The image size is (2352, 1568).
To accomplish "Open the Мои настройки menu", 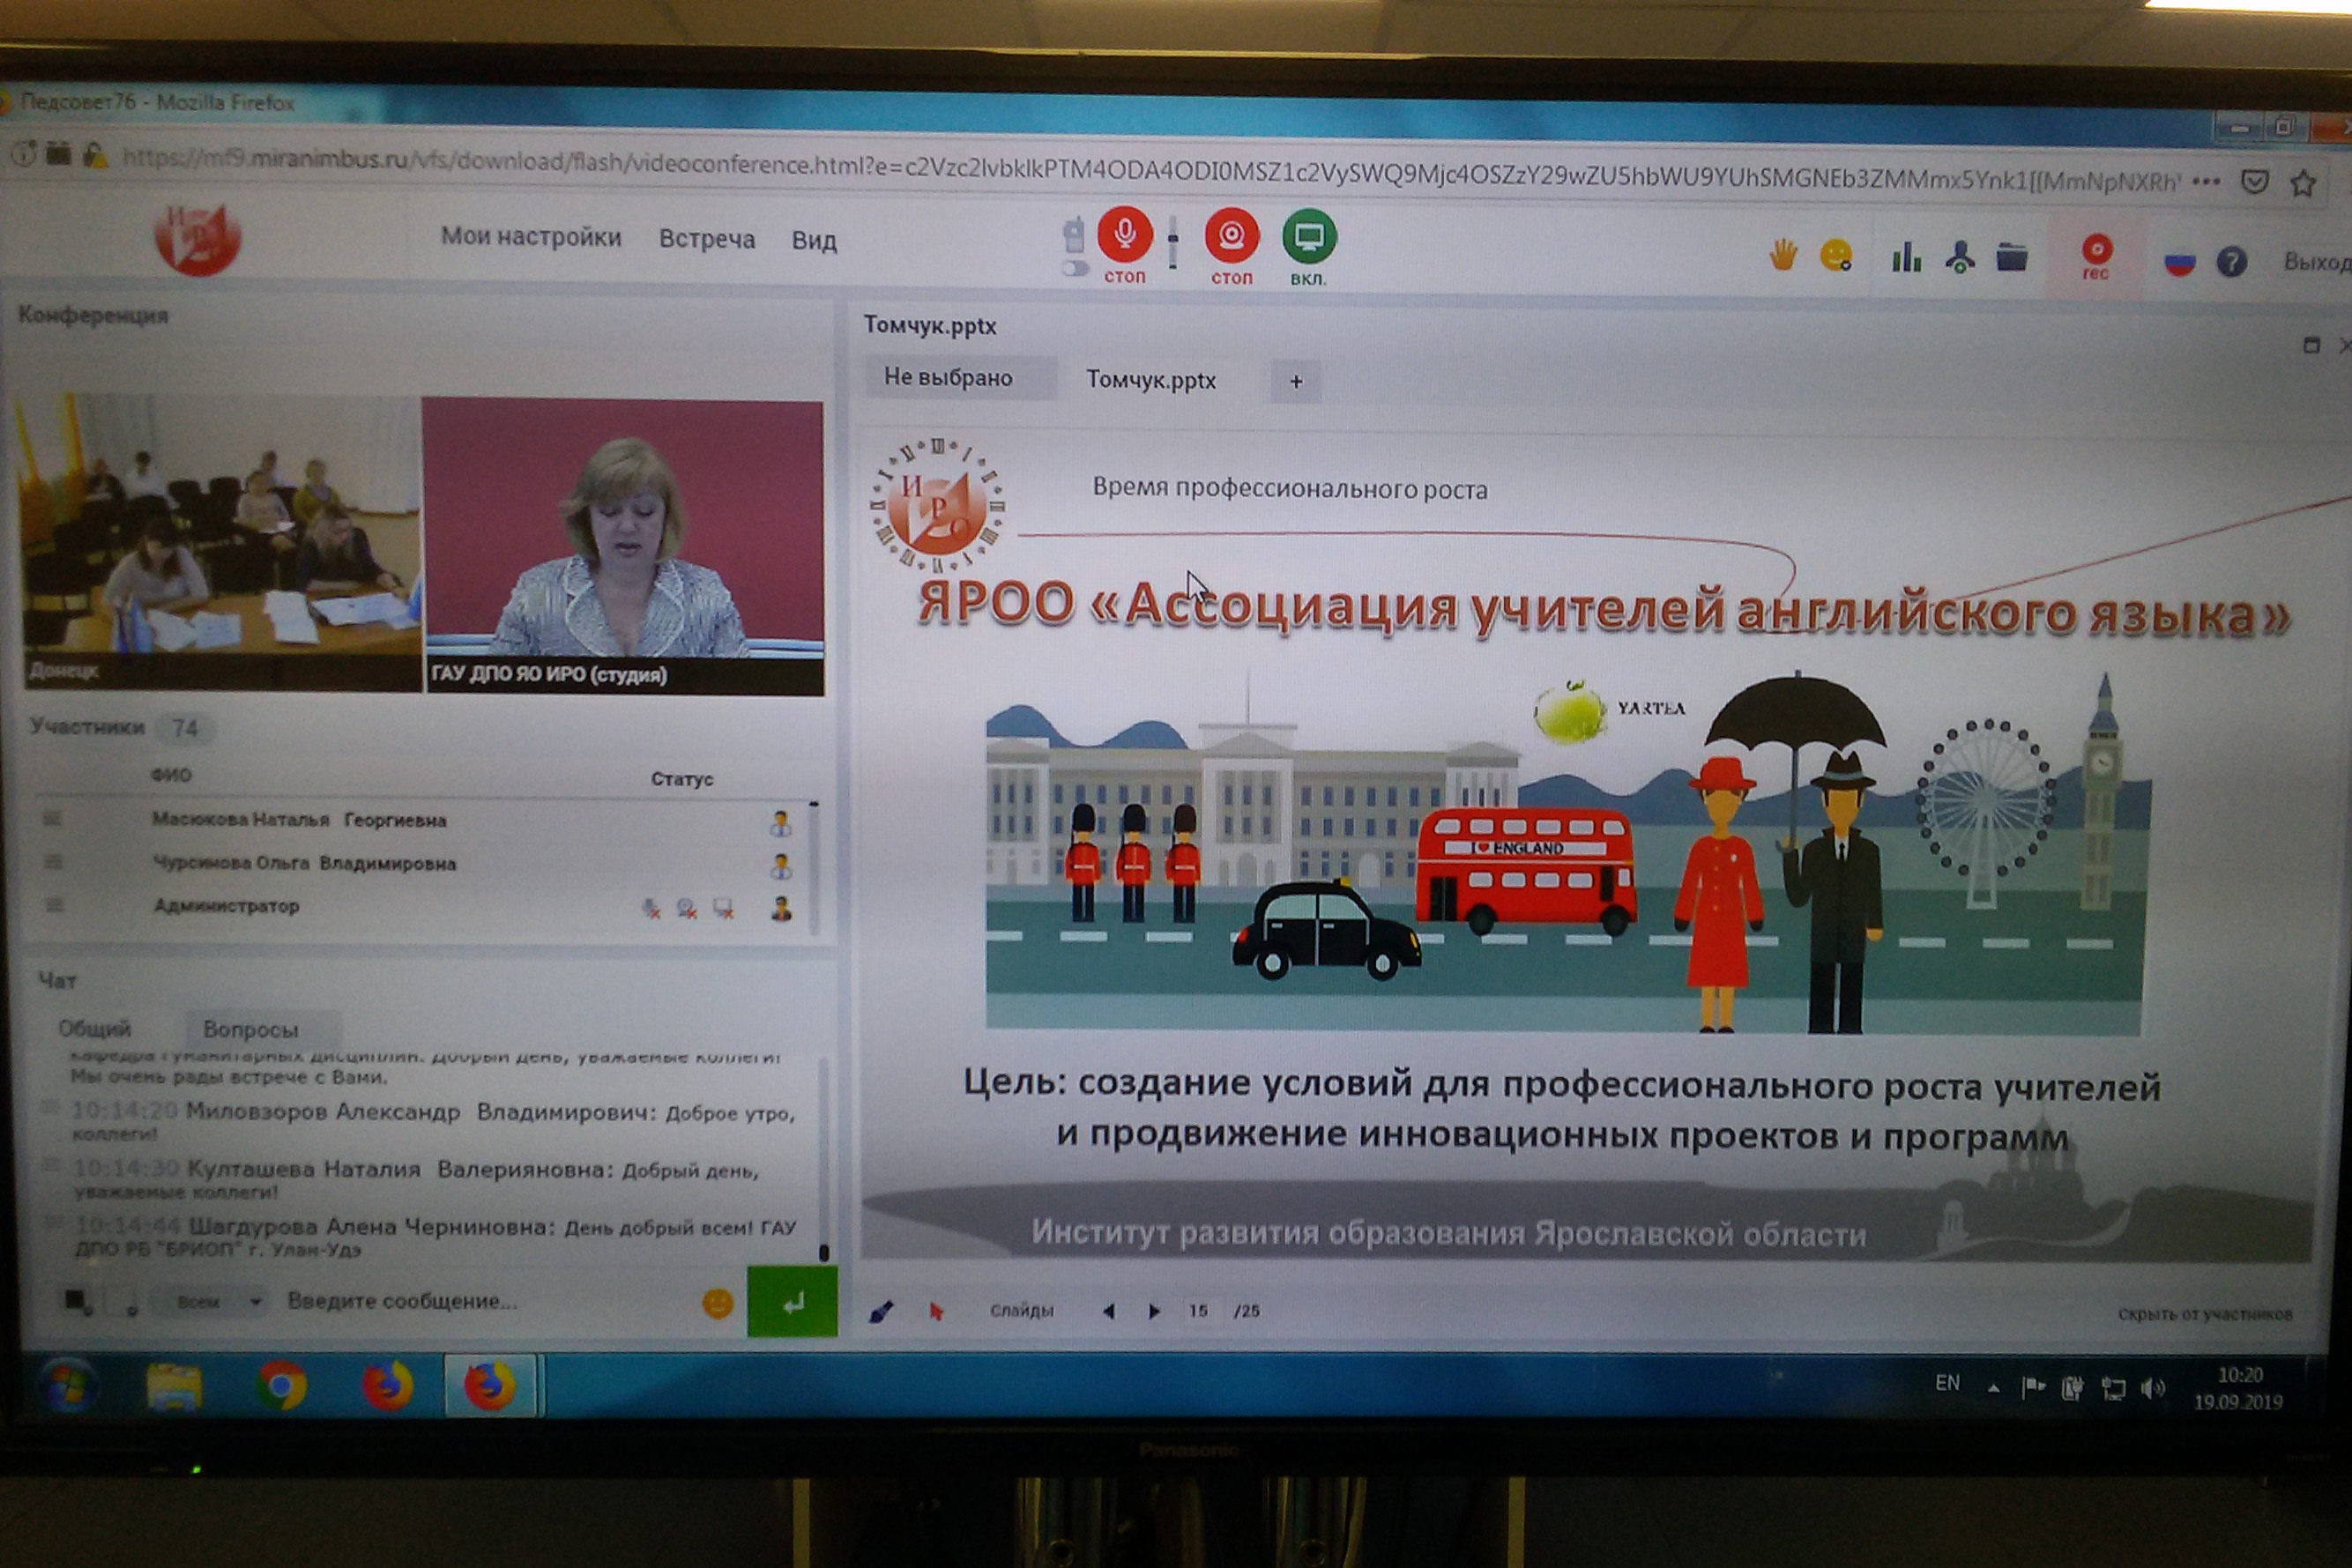I will [531, 237].
